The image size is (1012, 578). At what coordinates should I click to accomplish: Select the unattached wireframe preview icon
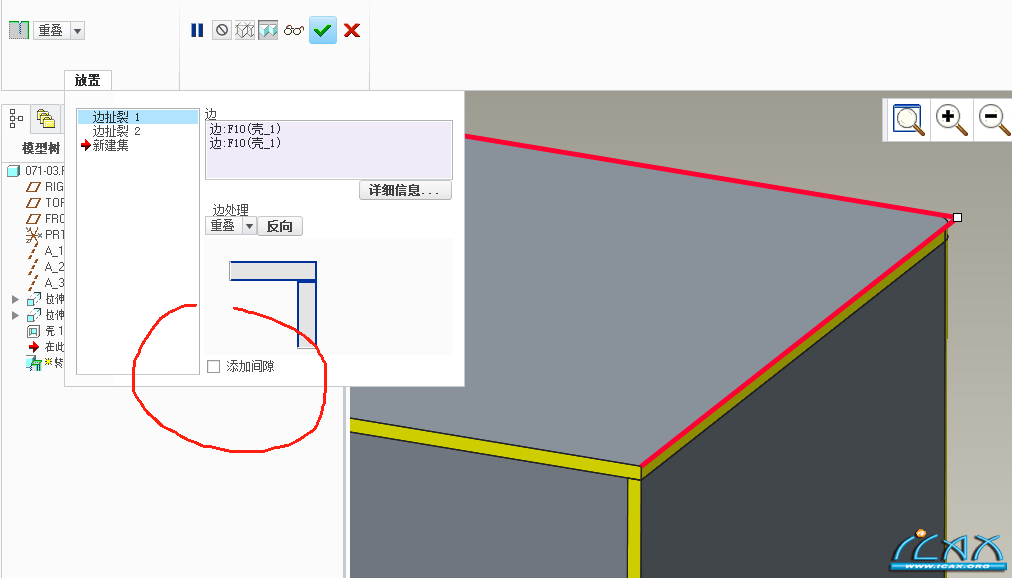click(x=245, y=30)
